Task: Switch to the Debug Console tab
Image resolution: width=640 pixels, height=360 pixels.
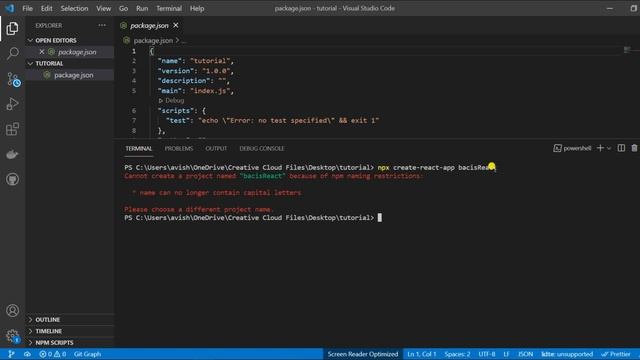Action: [262, 149]
